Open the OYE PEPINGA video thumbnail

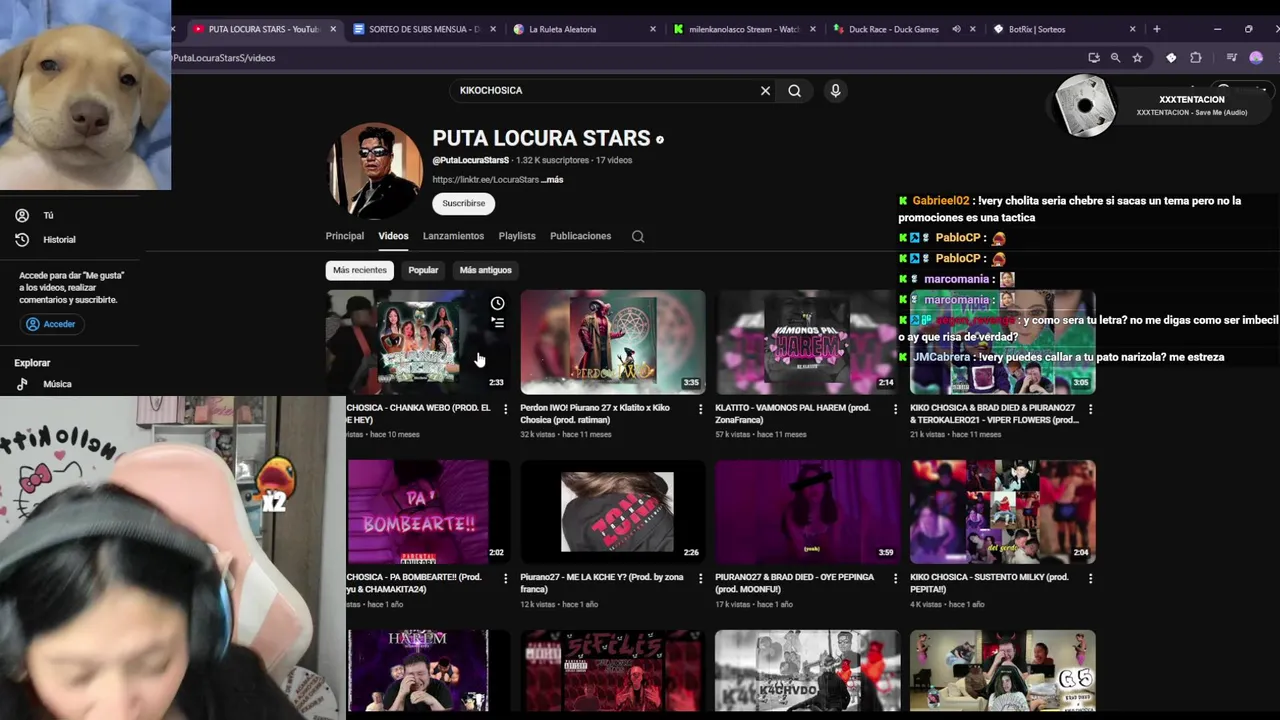coord(807,512)
